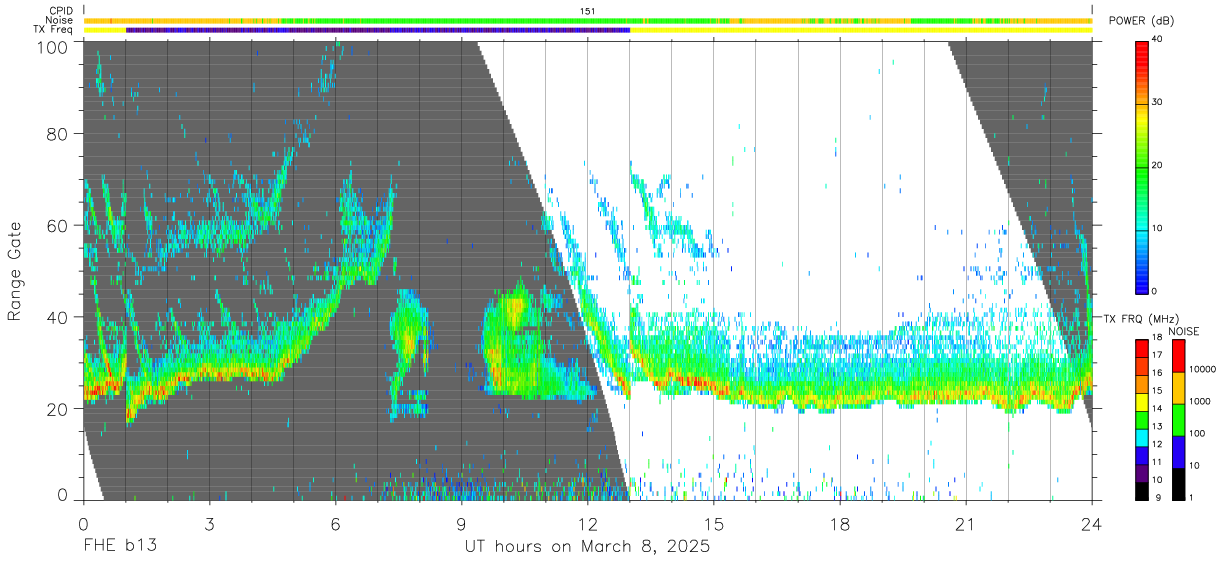
Task: Click the x-axis tick label "6"
Action: (336, 524)
